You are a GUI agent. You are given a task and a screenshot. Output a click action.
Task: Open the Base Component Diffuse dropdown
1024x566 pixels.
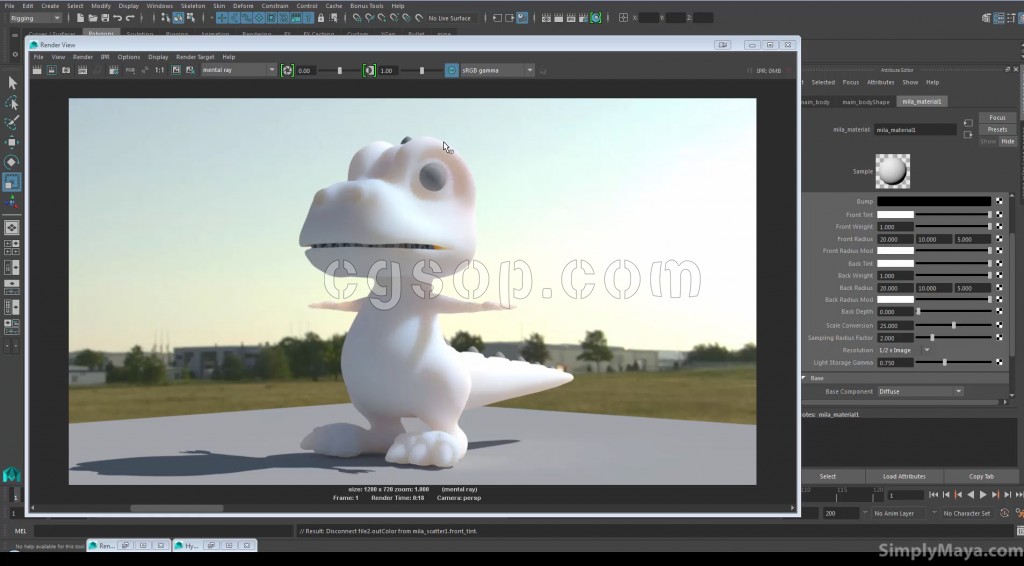pos(920,391)
